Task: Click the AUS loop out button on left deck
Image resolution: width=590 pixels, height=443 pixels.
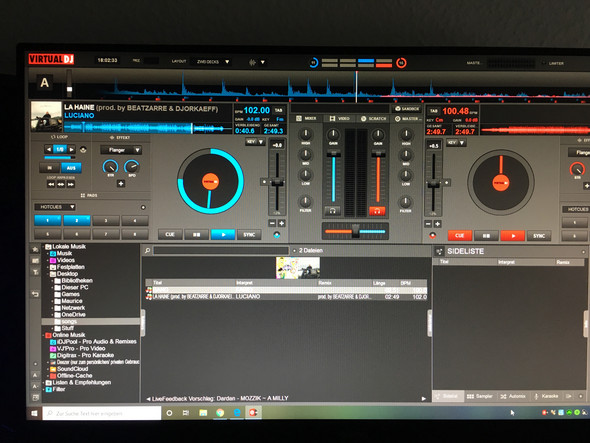Action: [x=71, y=168]
